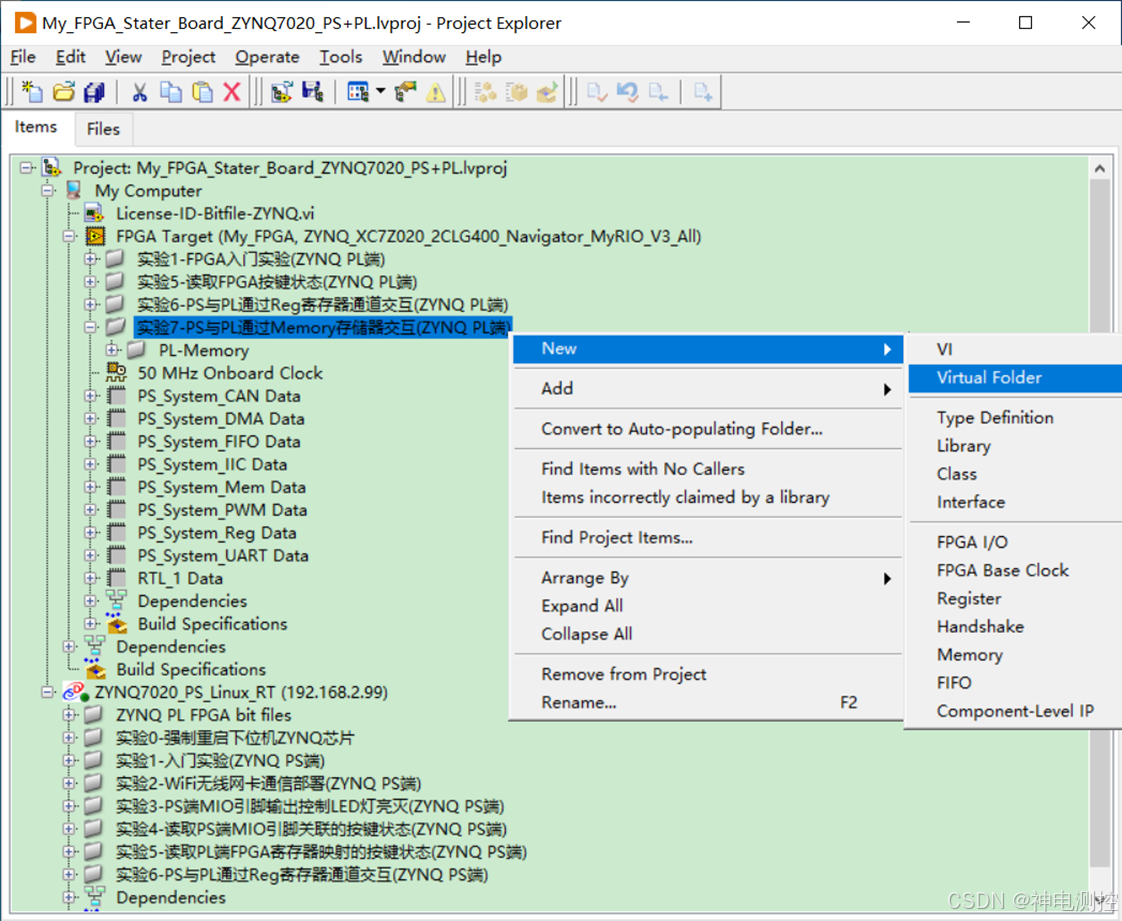Expand ZYNQ PL FPGA bit files folder
The height and width of the screenshot is (921, 1122).
69,715
